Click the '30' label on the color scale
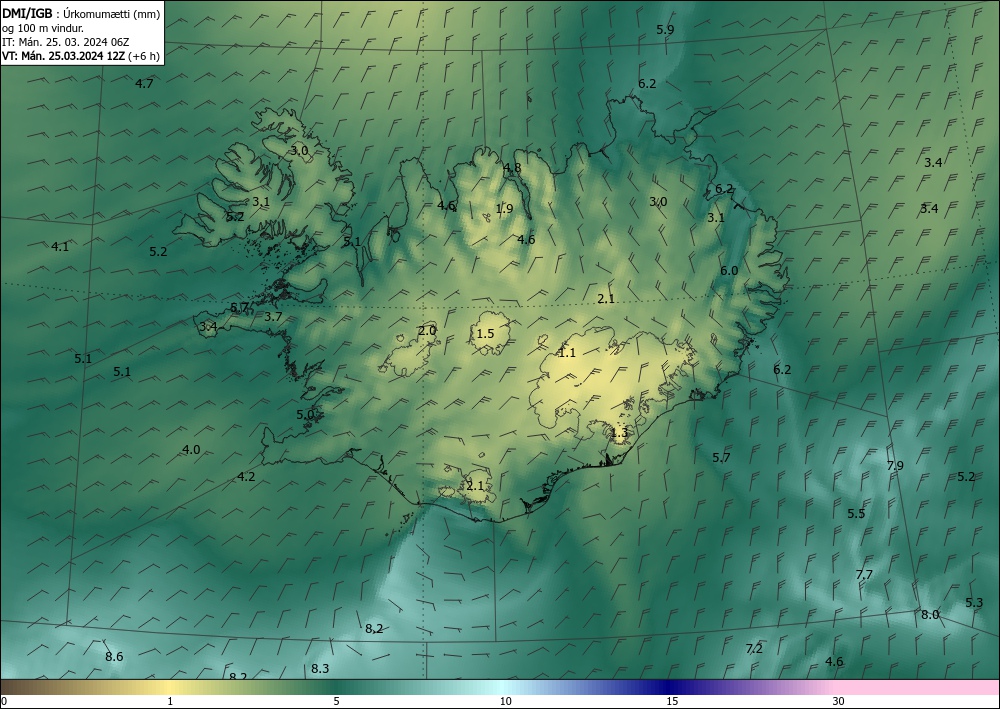The image size is (1000, 709). click(839, 702)
